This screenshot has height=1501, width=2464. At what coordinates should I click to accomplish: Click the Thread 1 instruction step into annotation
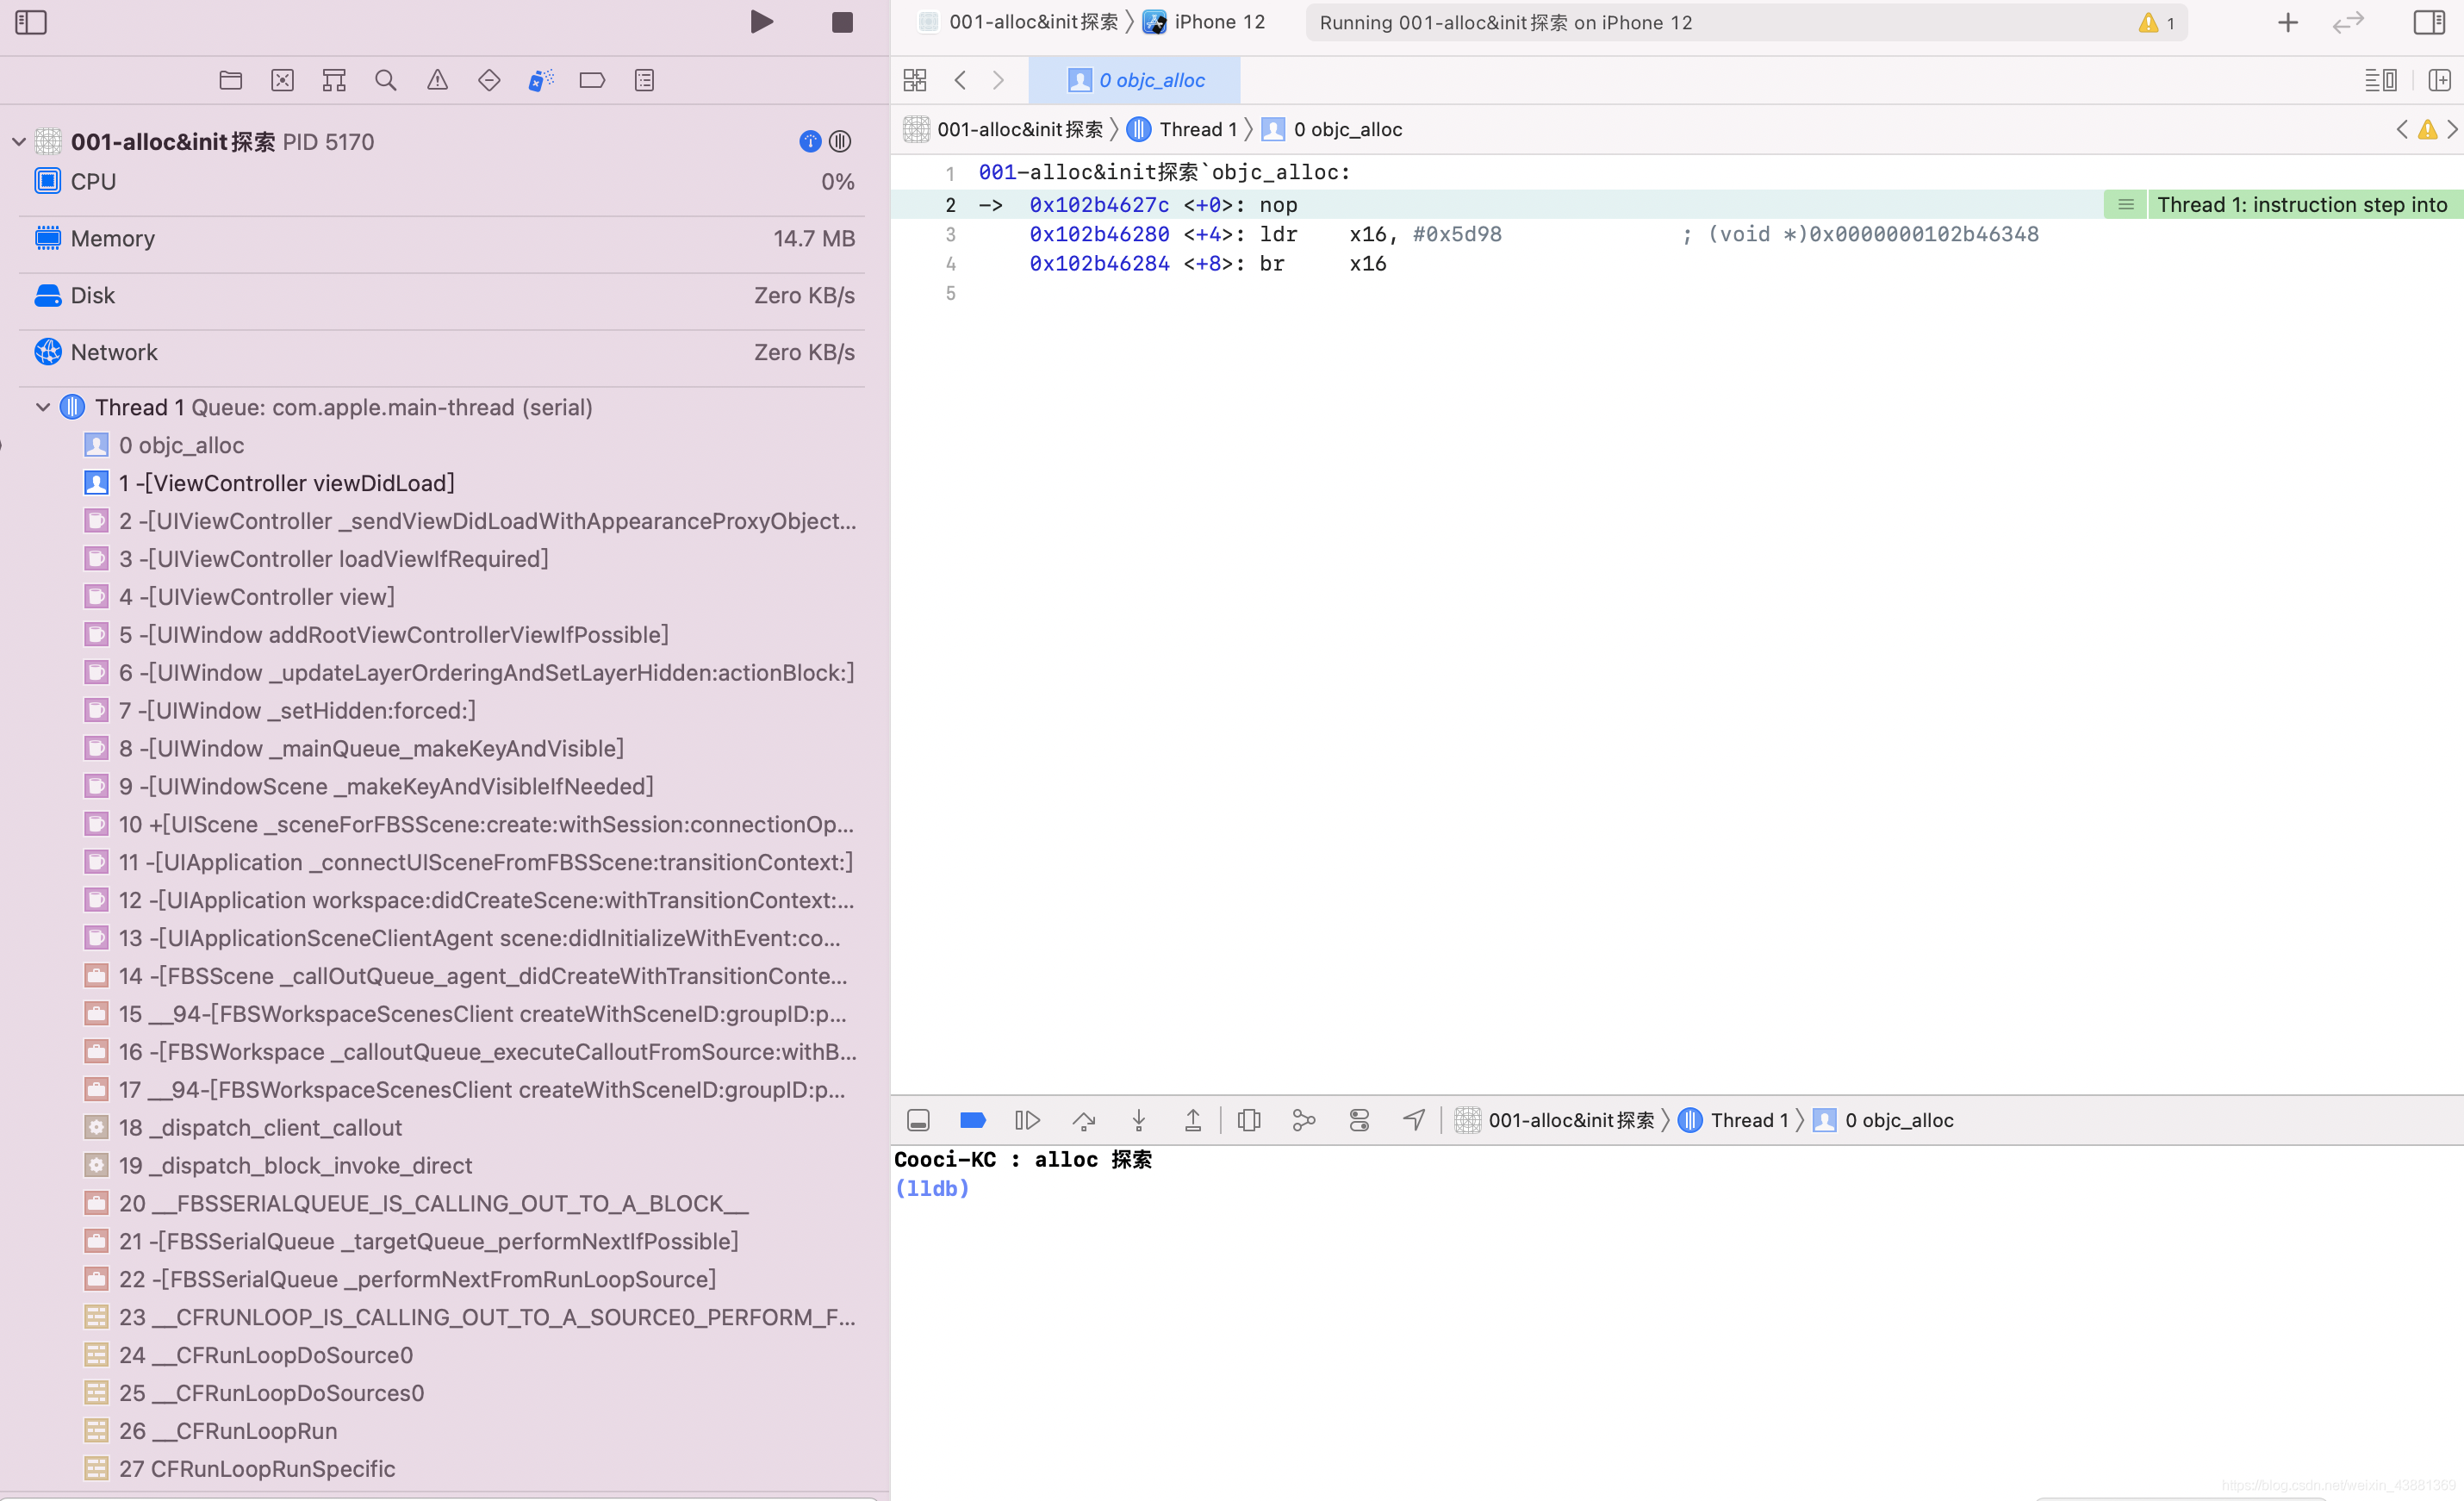pyautogui.click(x=2302, y=204)
